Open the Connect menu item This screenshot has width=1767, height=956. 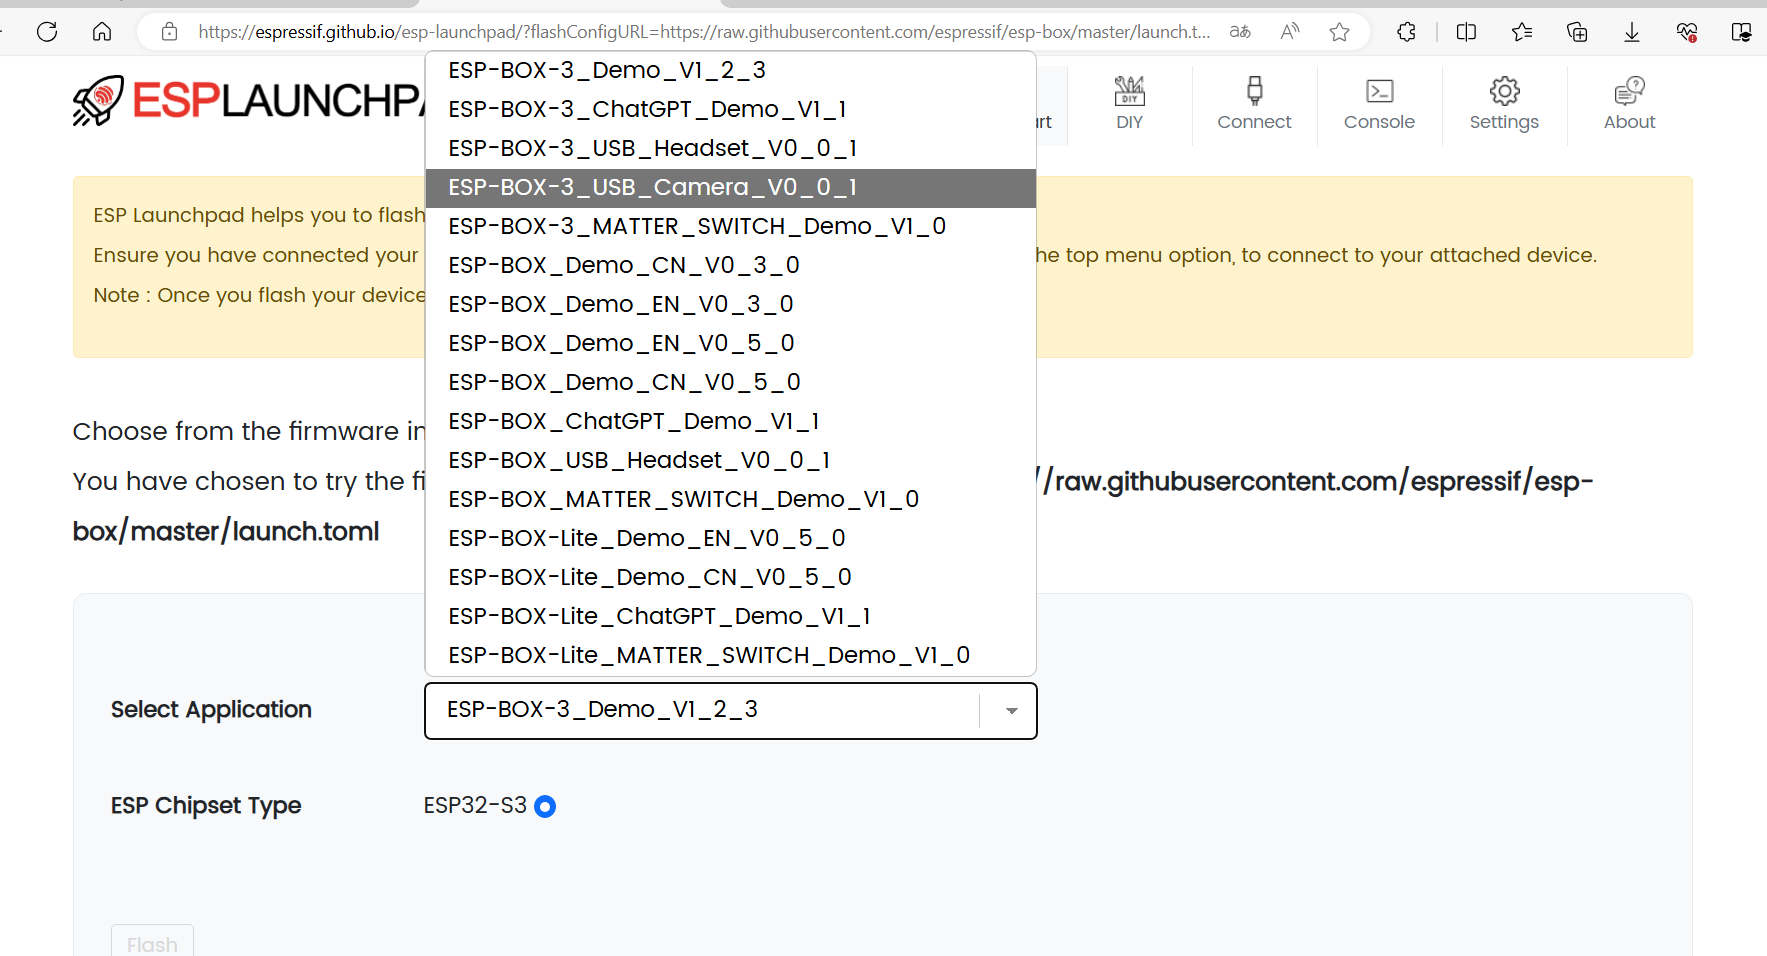1254,104
